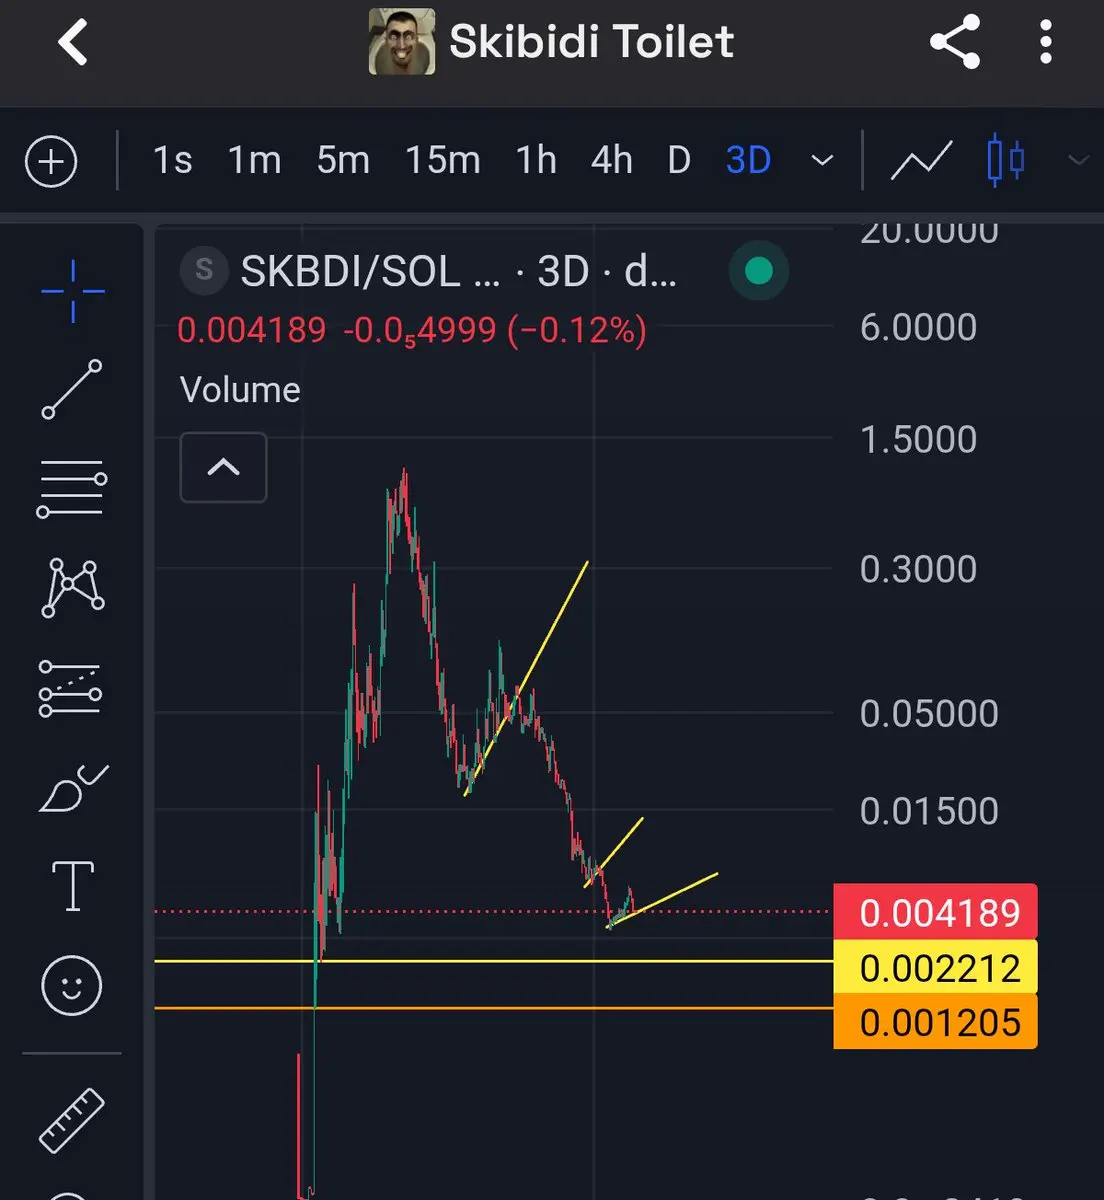Click the 0.01500 price axis value

(x=929, y=811)
